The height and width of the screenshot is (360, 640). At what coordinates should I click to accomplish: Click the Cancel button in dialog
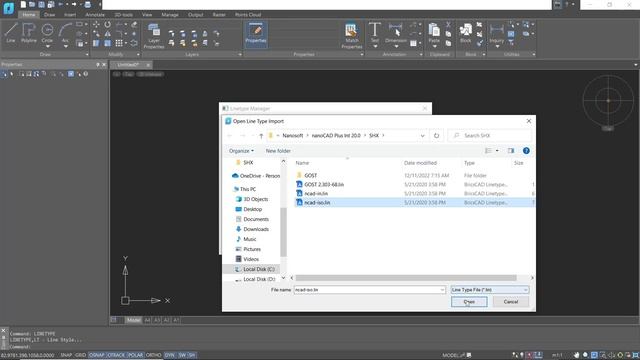click(511, 302)
